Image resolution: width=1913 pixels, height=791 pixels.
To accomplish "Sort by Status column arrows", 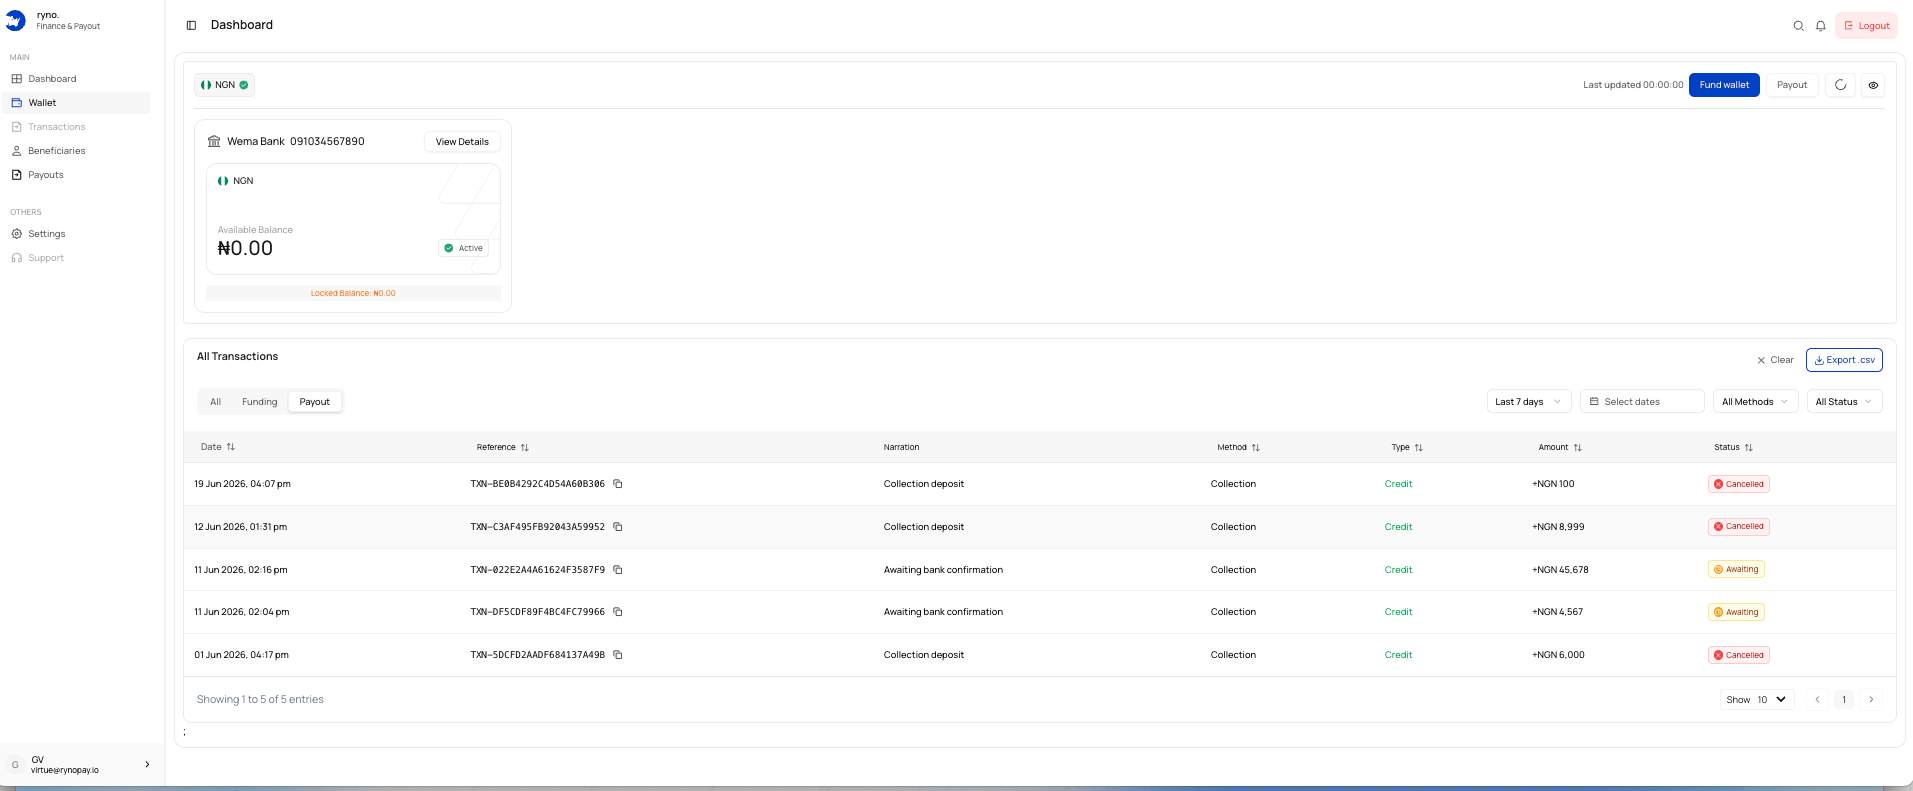I will [x=1749, y=447].
